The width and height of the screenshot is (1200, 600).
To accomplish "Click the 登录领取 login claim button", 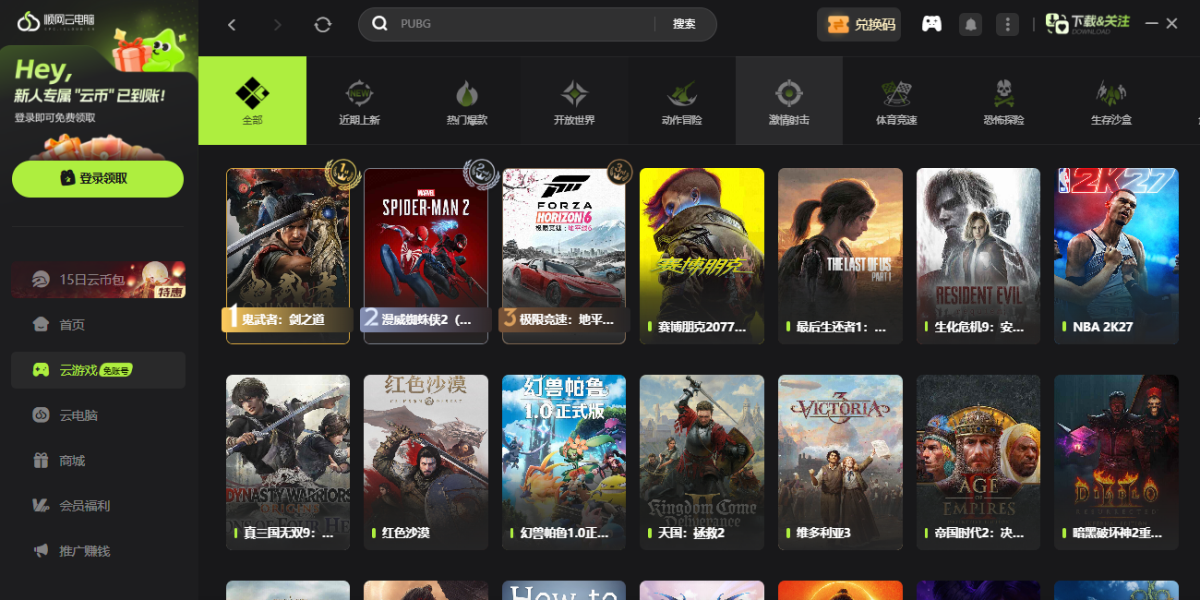I will pyautogui.click(x=98, y=179).
